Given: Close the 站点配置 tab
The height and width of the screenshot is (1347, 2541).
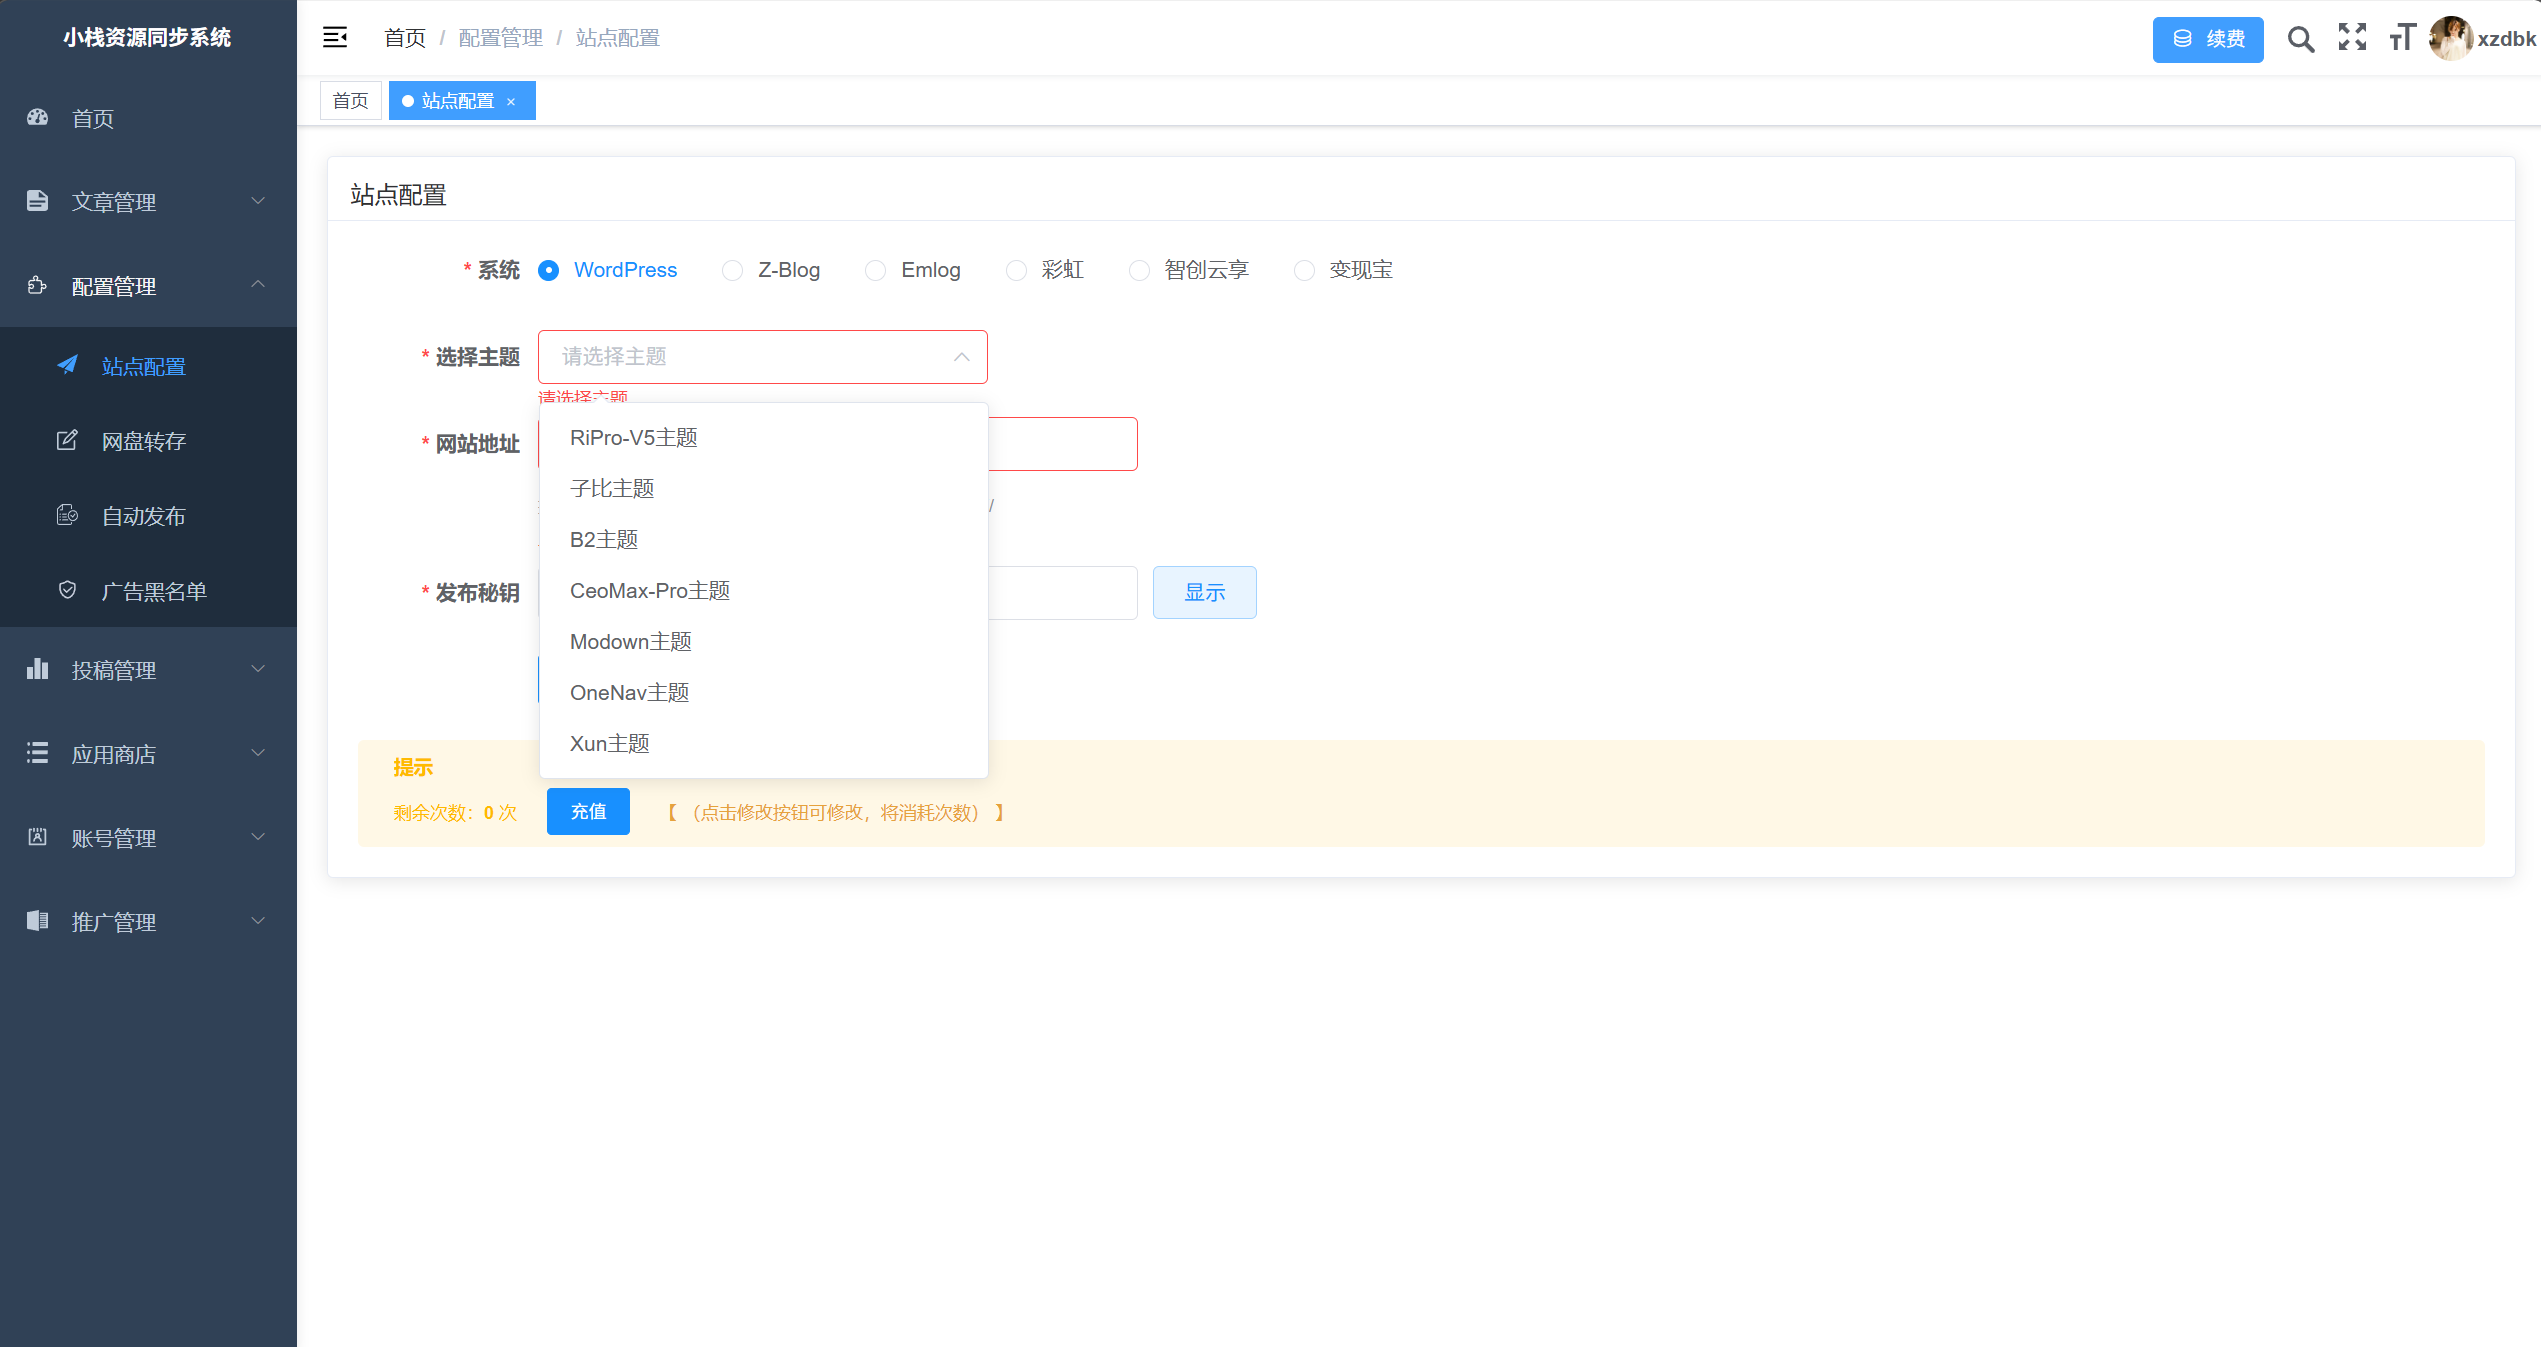Looking at the screenshot, I should [x=511, y=102].
